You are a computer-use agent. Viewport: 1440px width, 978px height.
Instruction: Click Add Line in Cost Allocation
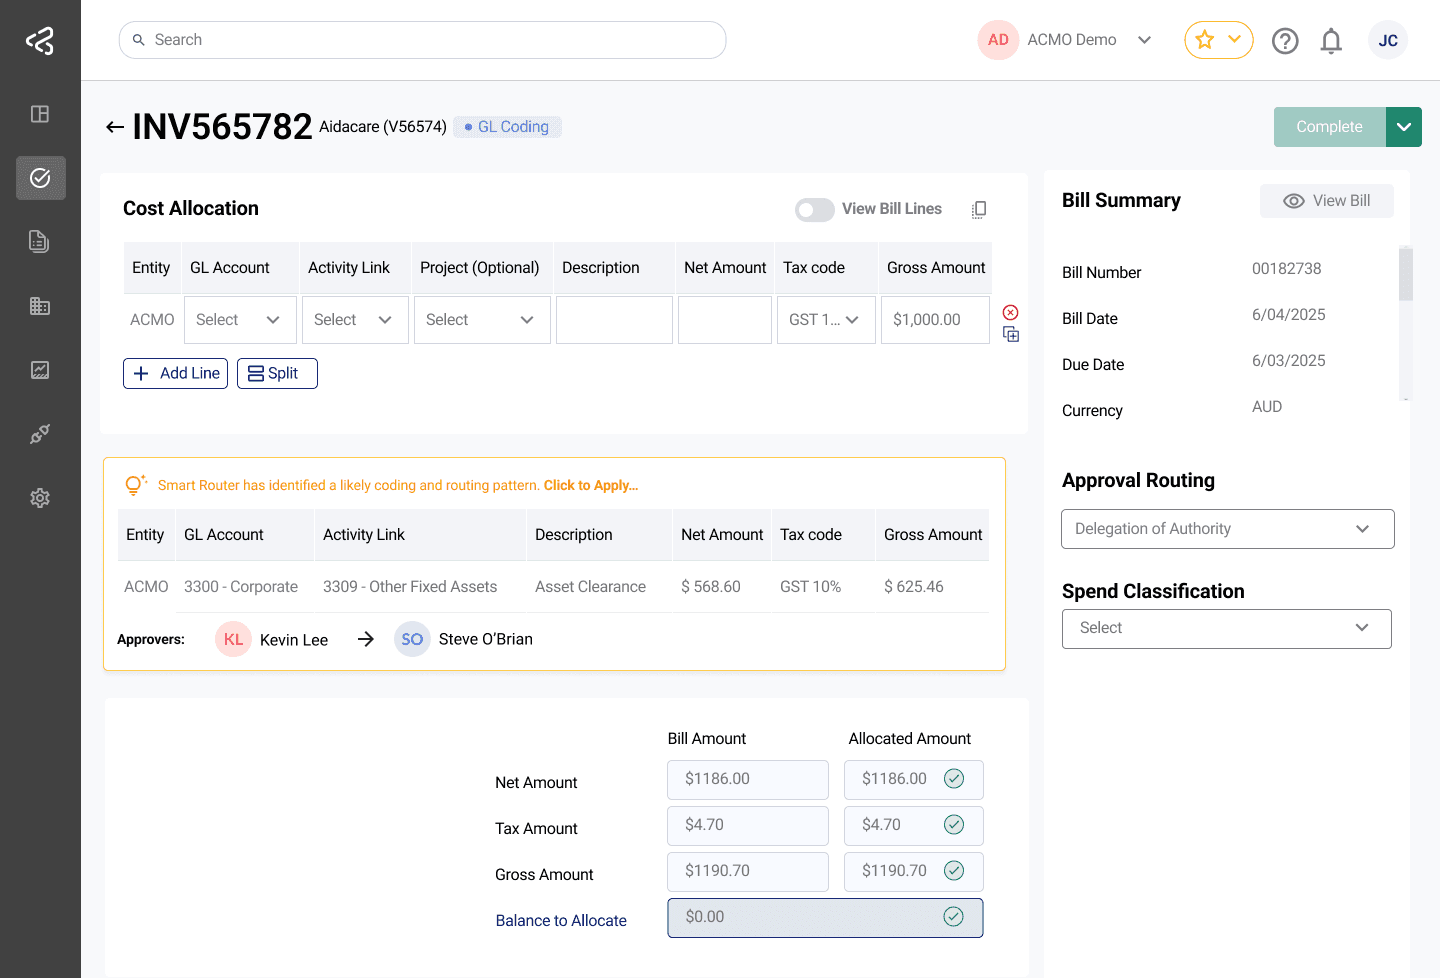[x=175, y=372]
